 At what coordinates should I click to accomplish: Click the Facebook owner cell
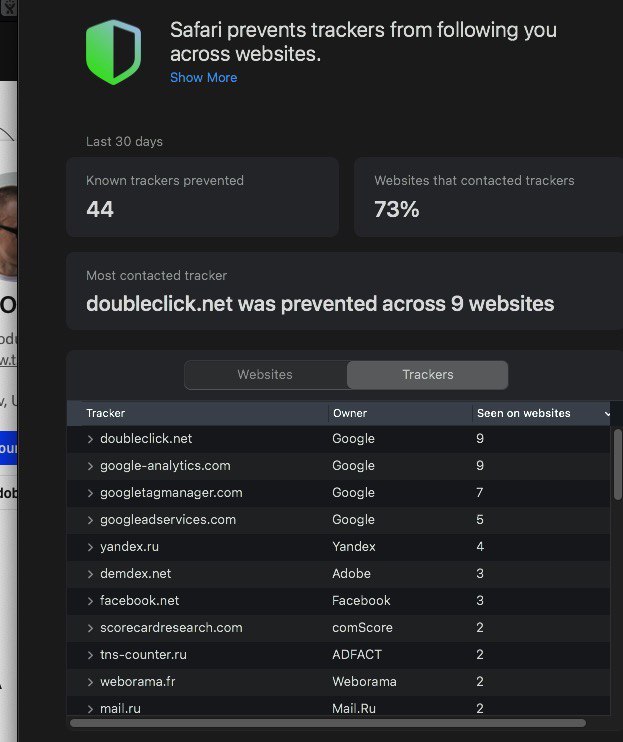coord(361,601)
